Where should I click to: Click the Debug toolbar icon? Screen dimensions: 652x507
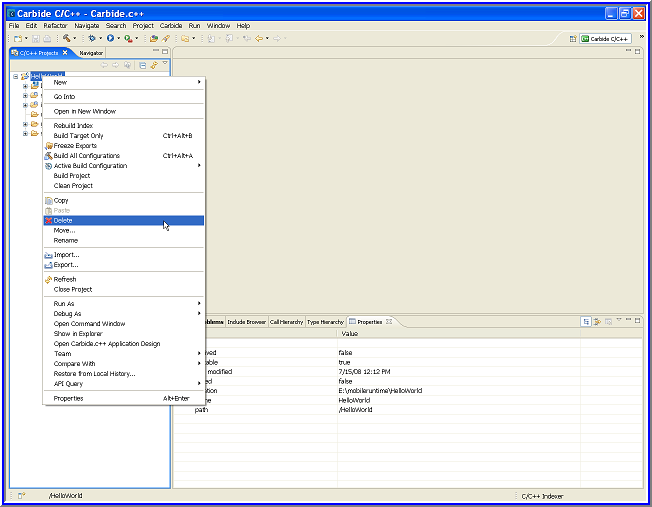point(93,38)
